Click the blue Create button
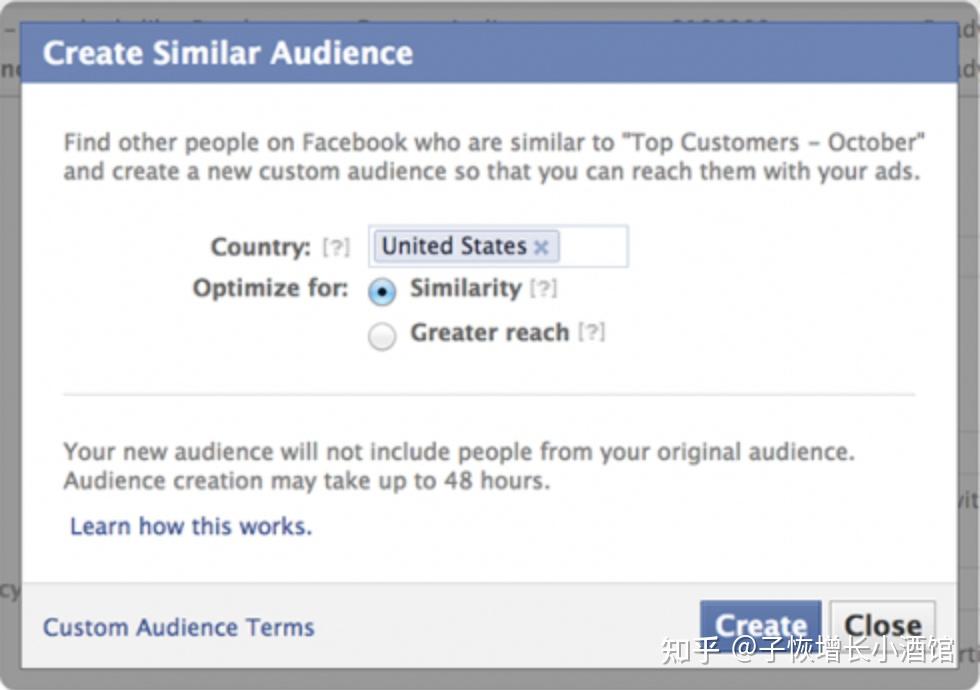 coord(761,626)
